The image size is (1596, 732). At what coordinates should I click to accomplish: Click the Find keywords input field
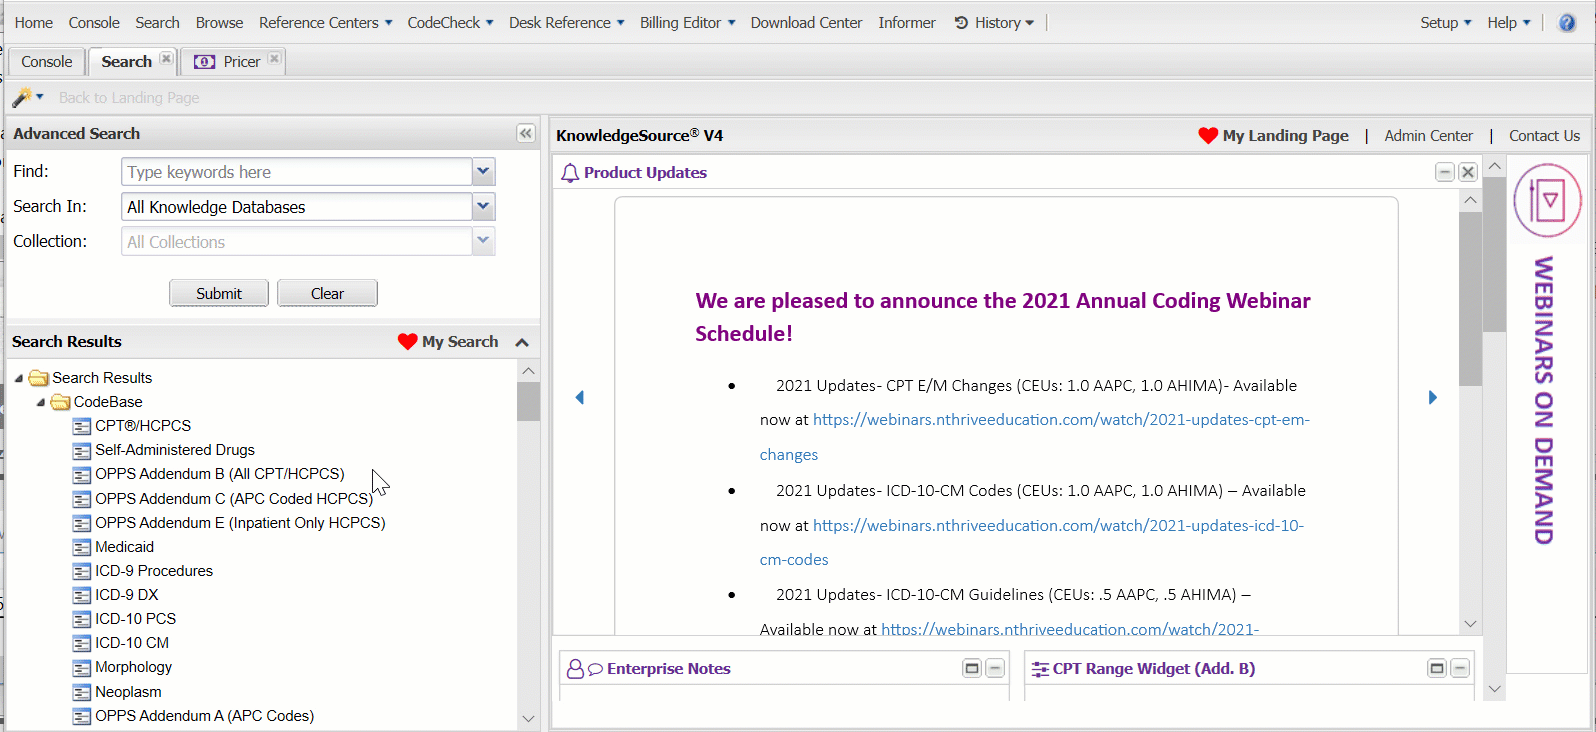coord(296,172)
